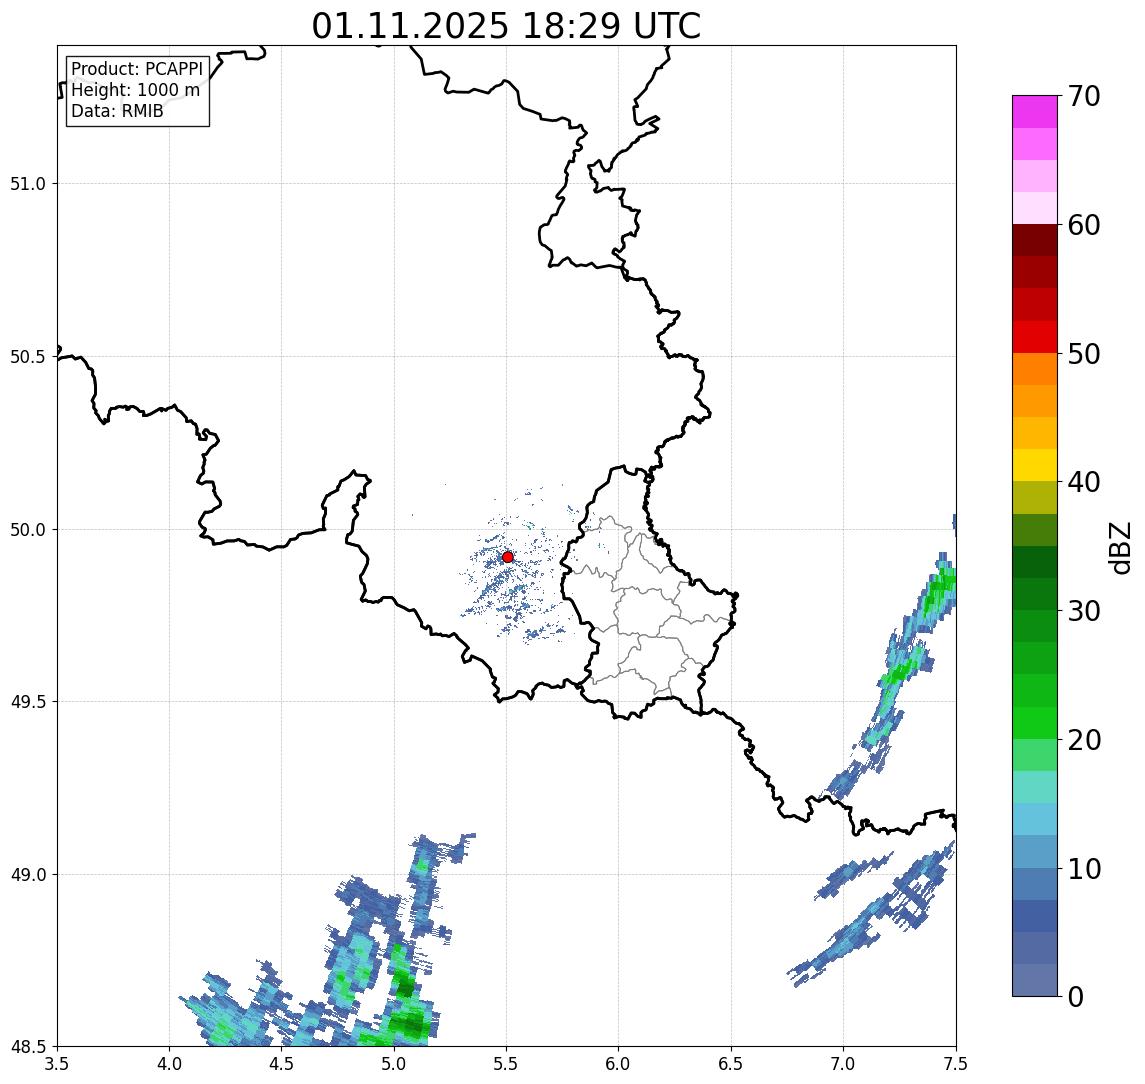Click the longitude axis label 6.0
1145x1084 pixels.
click(619, 1064)
